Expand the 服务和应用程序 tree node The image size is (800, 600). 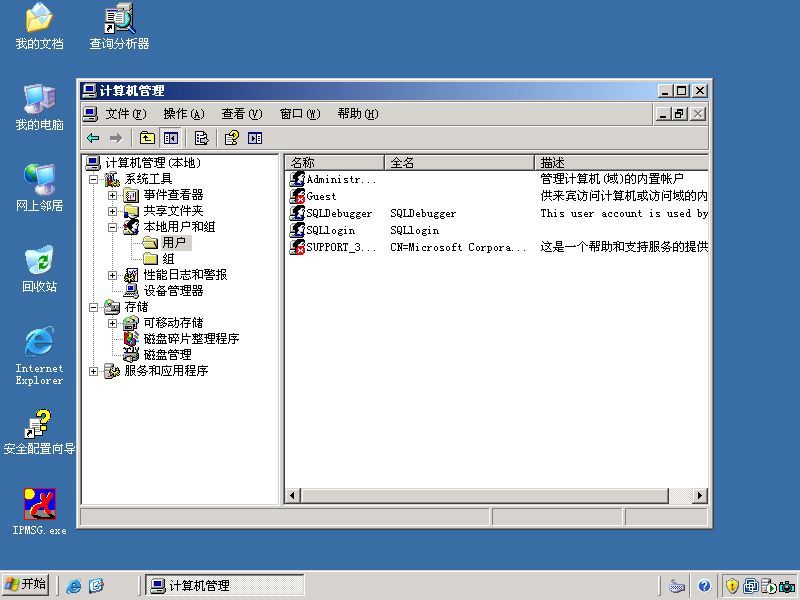[x=93, y=371]
